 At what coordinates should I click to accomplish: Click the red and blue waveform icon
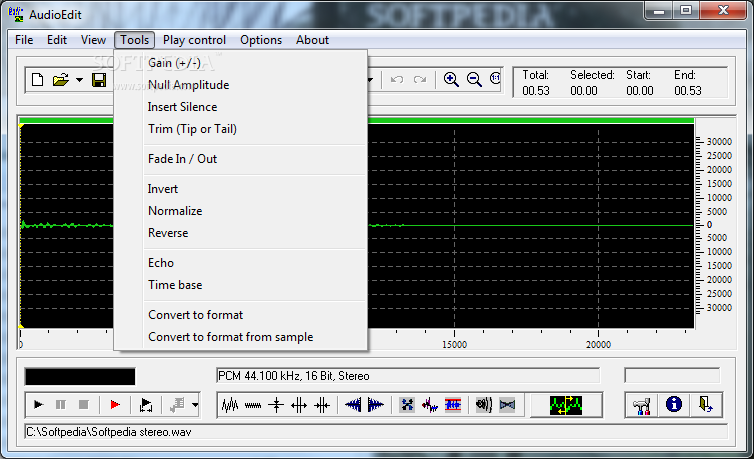click(x=430, y=405)
